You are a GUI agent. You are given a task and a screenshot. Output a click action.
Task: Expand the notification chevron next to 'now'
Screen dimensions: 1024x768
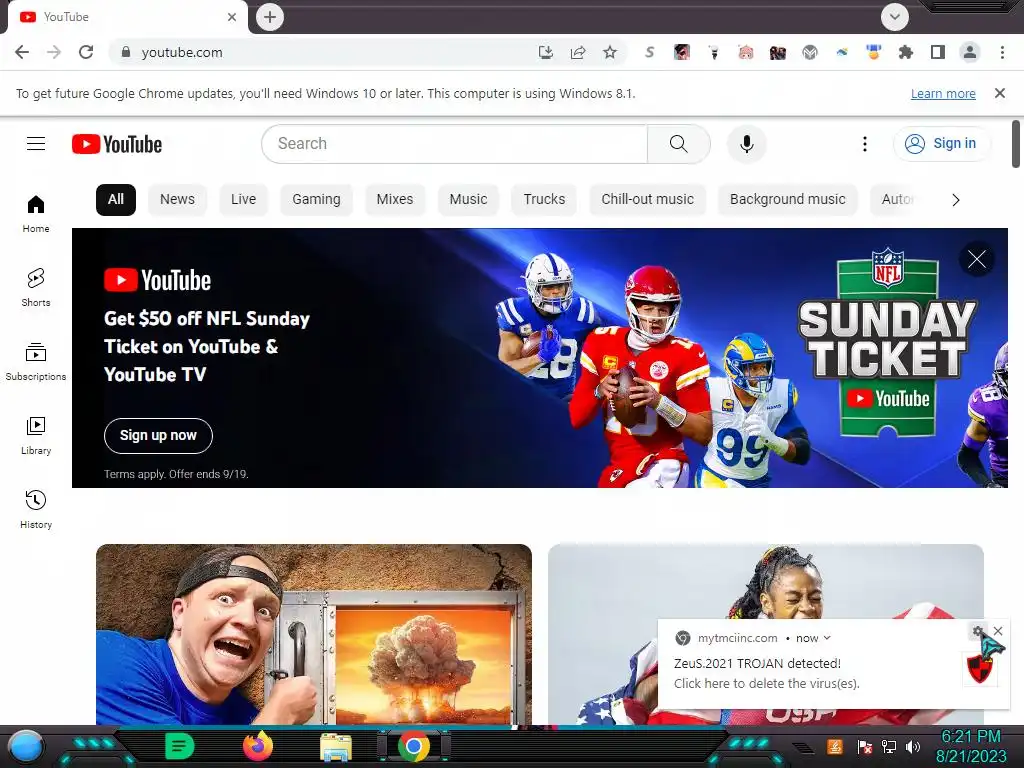click(x=827, y=638)
